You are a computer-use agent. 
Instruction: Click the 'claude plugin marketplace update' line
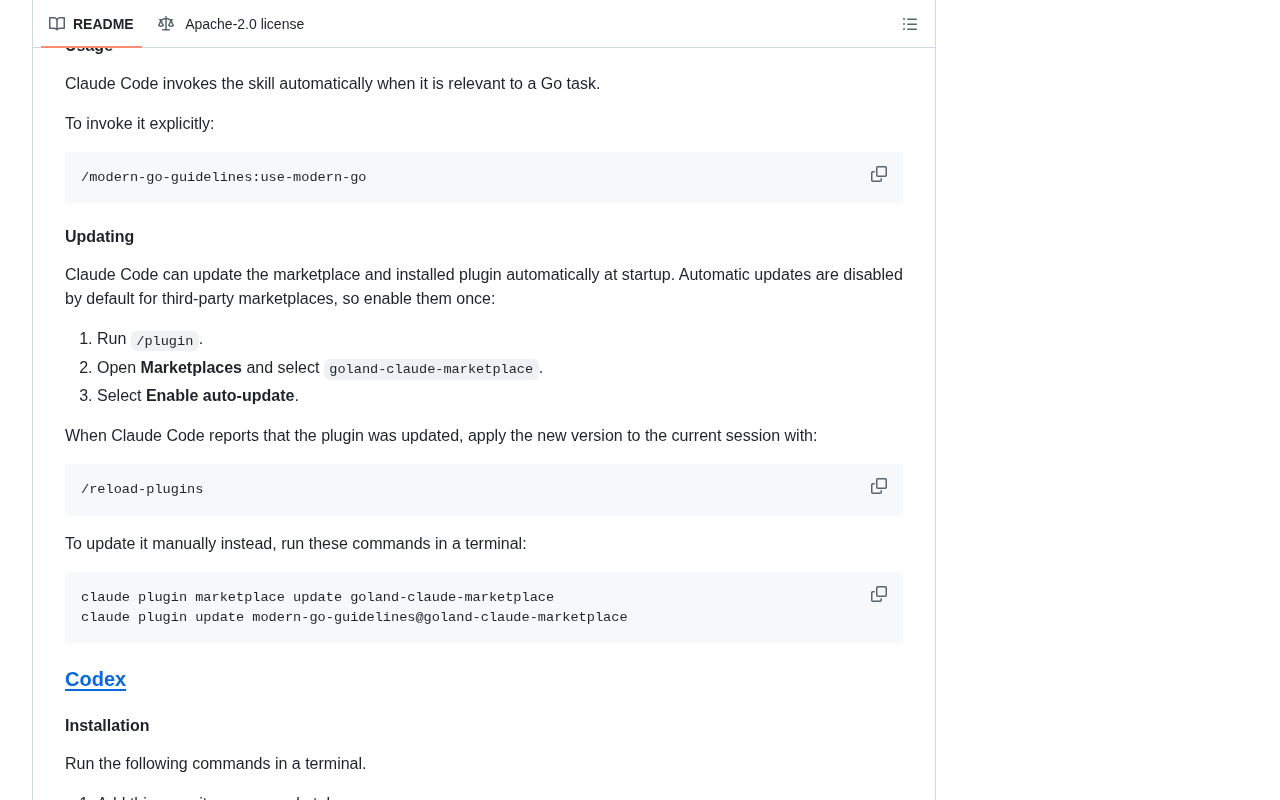tap(317, 597)
